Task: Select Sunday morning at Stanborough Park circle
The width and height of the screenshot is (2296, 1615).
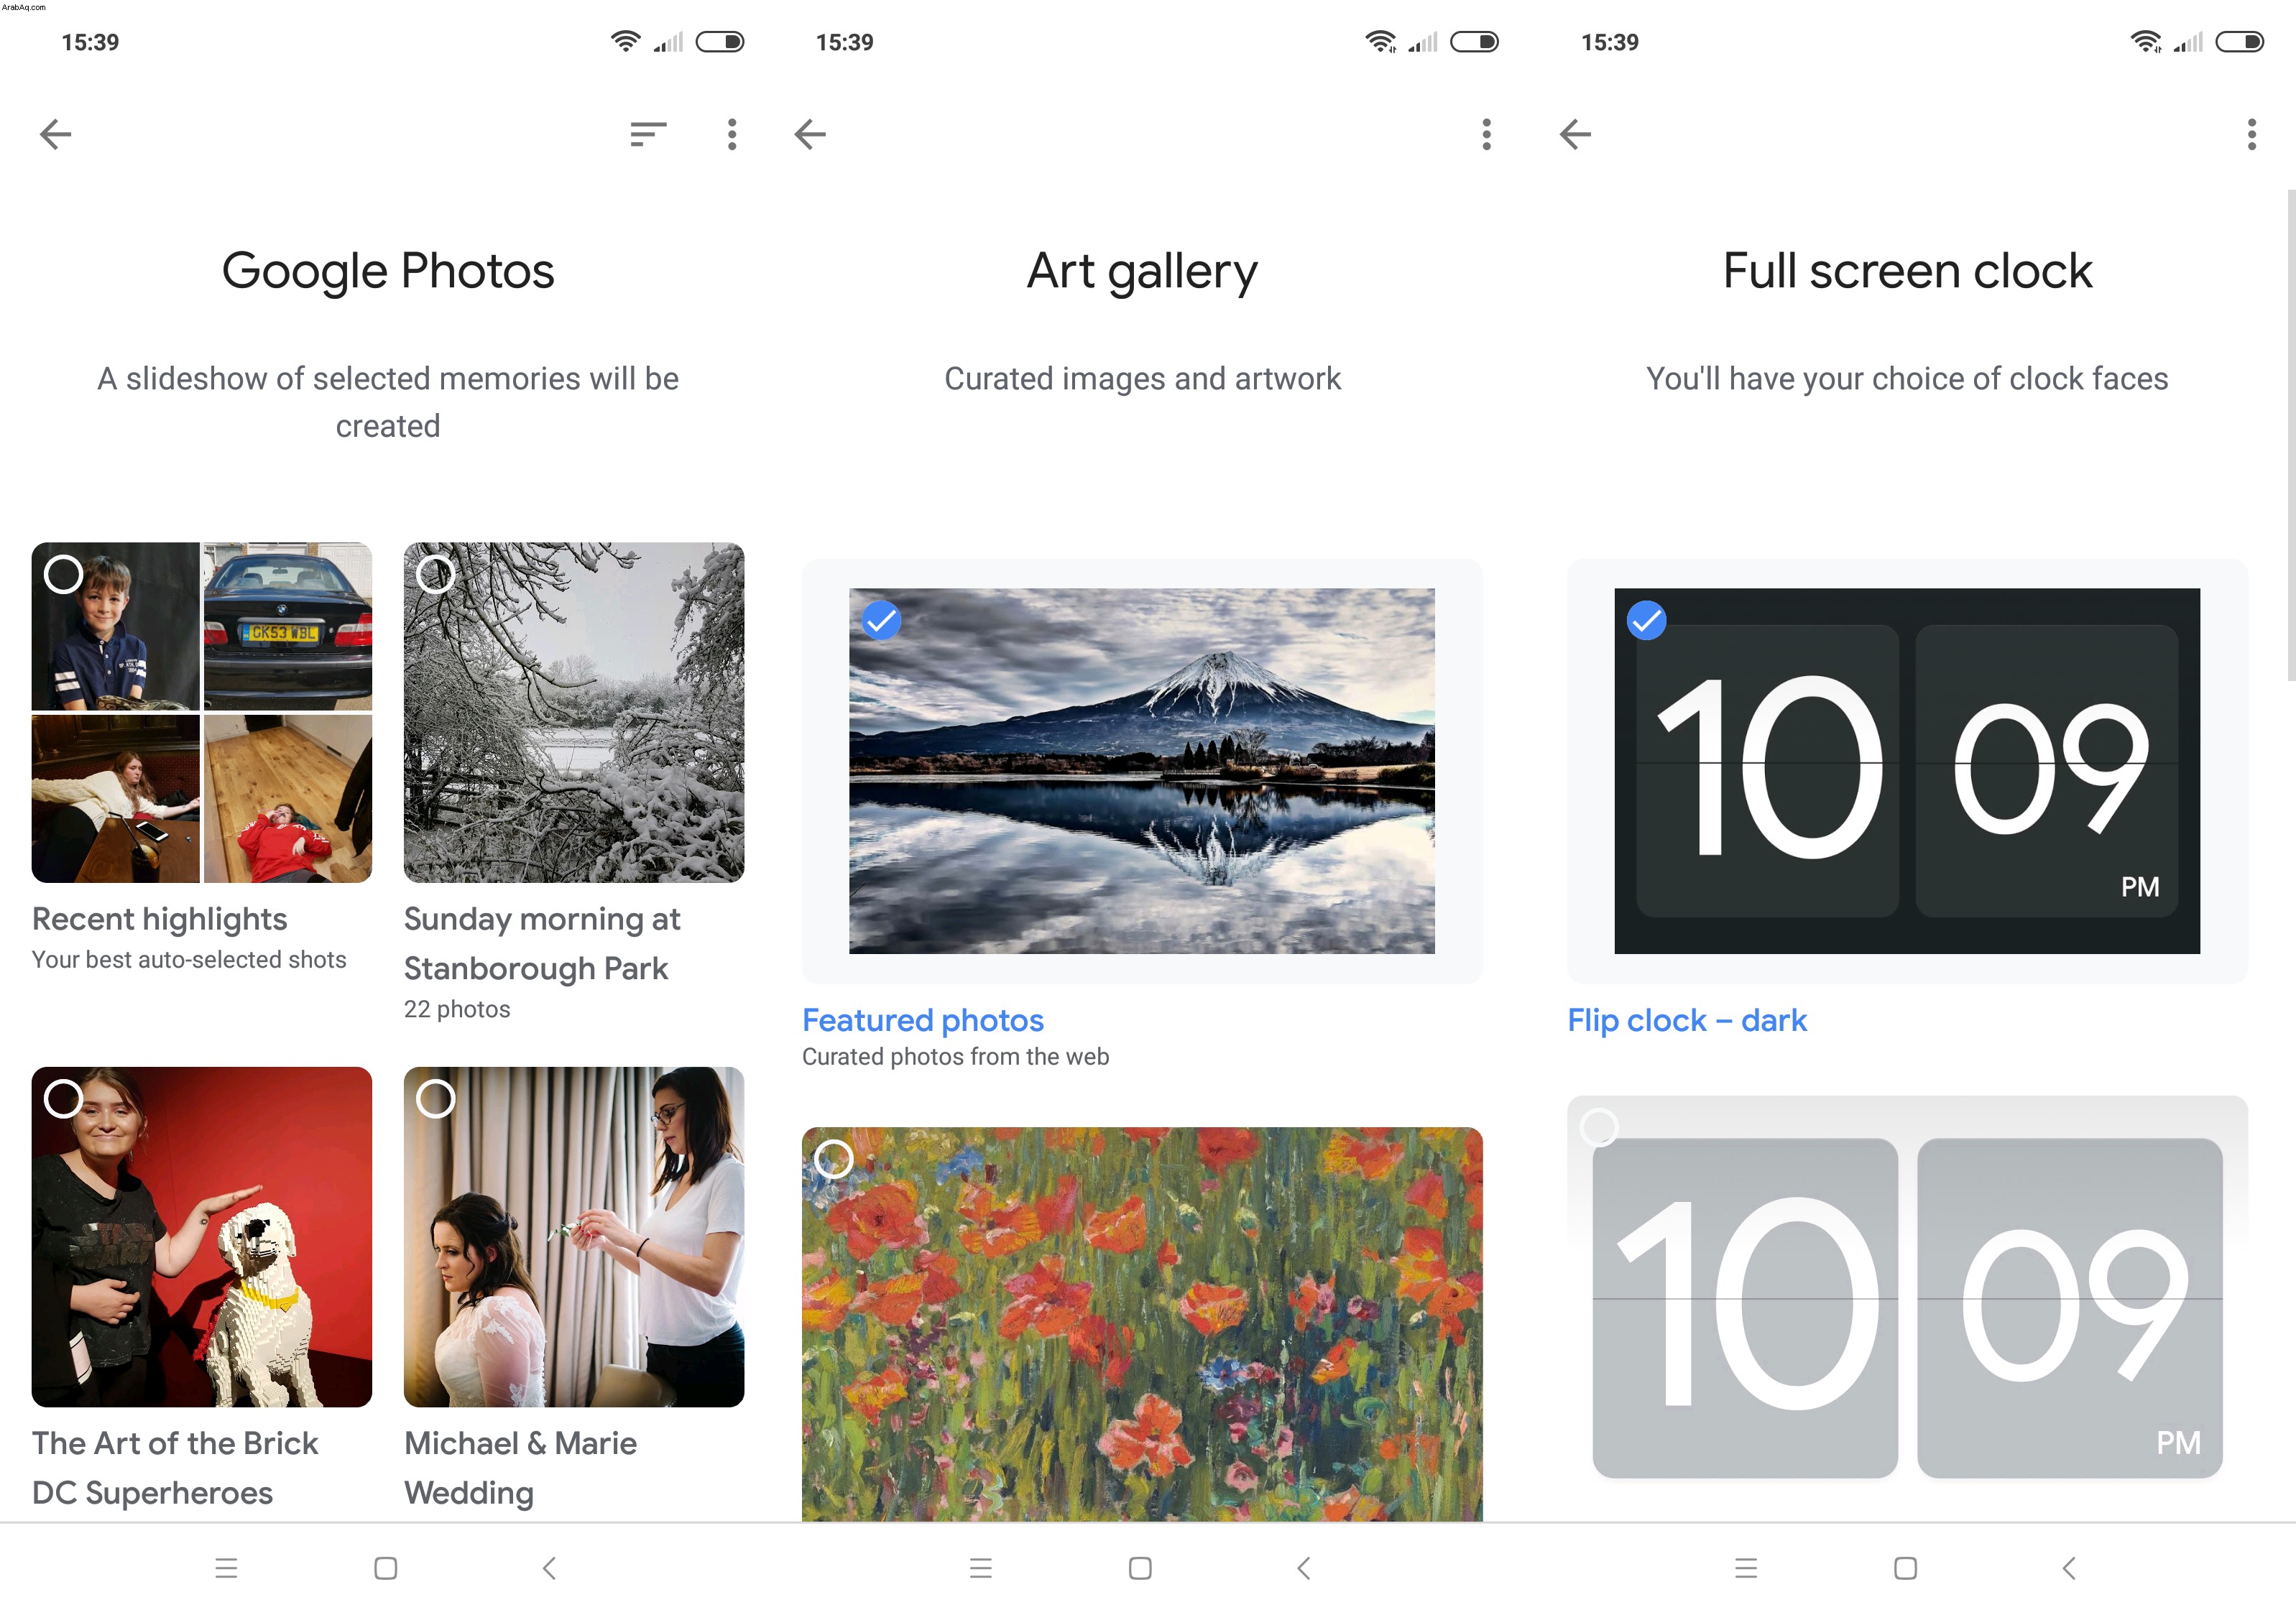Action: (435, 574)
